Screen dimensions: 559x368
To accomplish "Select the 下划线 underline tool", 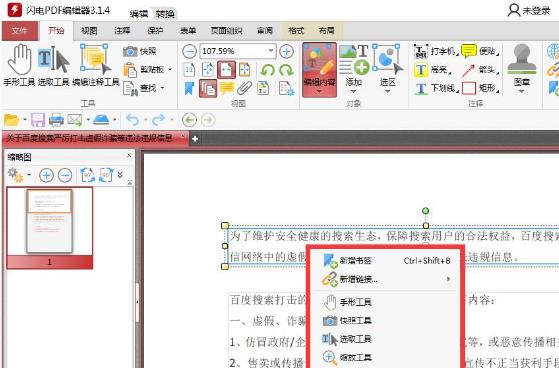I will [435, 88].
